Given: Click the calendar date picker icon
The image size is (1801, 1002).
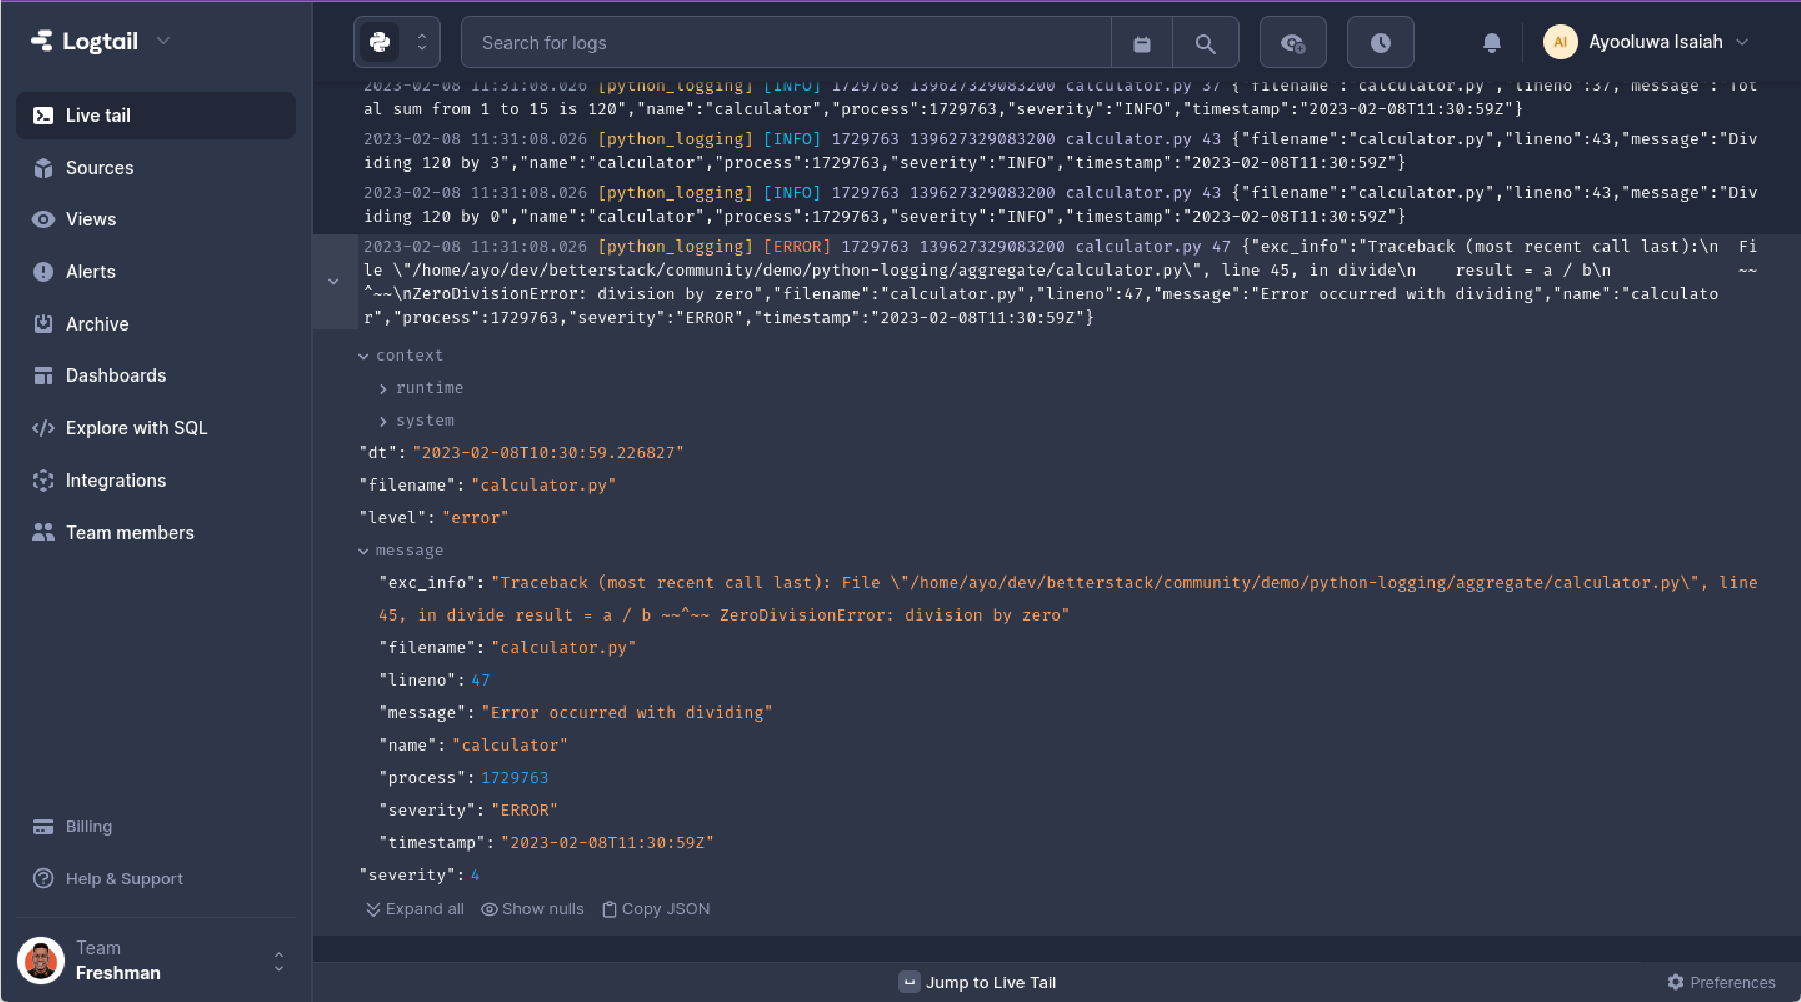Looking at the screenshot, I should (x=1141, y=43).
